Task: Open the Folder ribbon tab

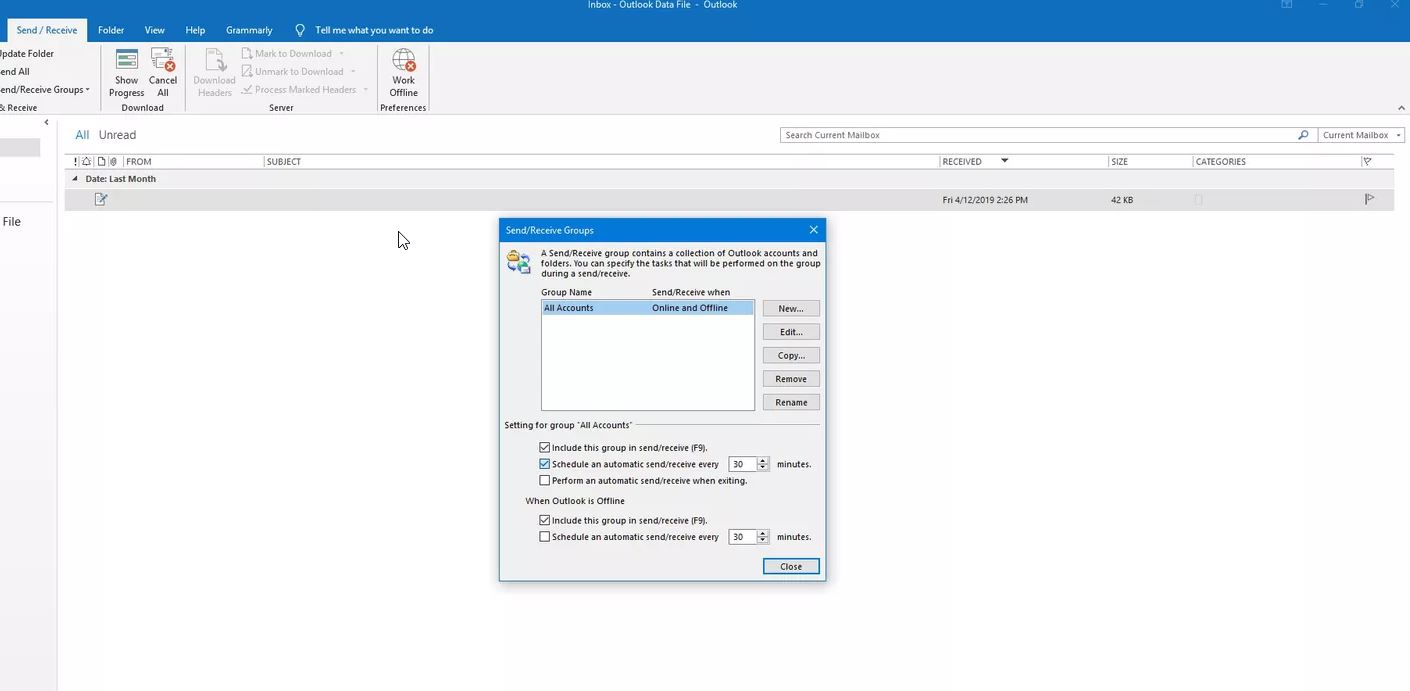Action: [111, 30]
